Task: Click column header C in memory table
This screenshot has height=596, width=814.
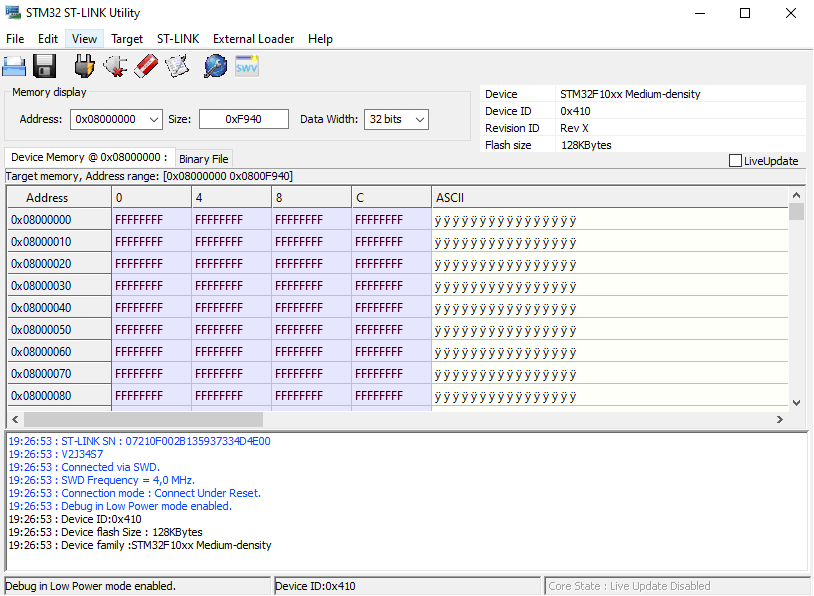Action: pos(391,198)
